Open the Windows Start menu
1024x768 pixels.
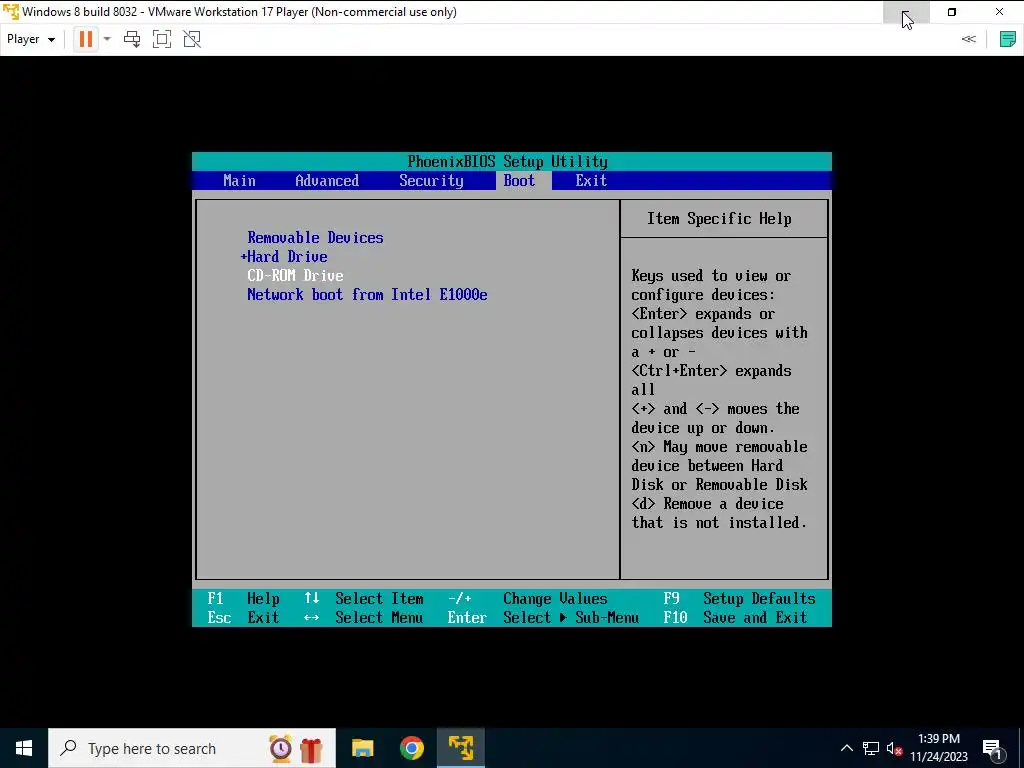pyautogui.click(x=24, y=748)
